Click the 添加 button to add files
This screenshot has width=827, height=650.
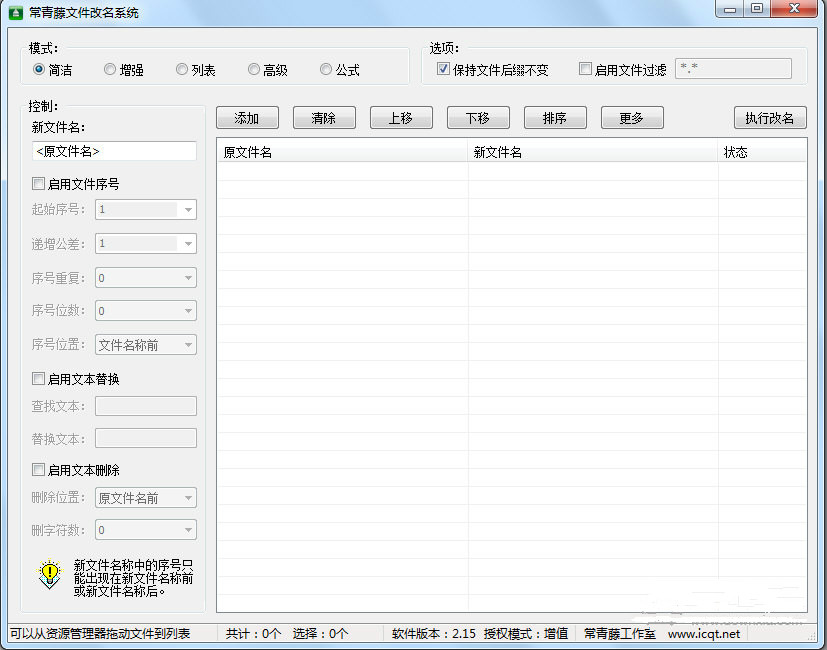pos(246,117)
